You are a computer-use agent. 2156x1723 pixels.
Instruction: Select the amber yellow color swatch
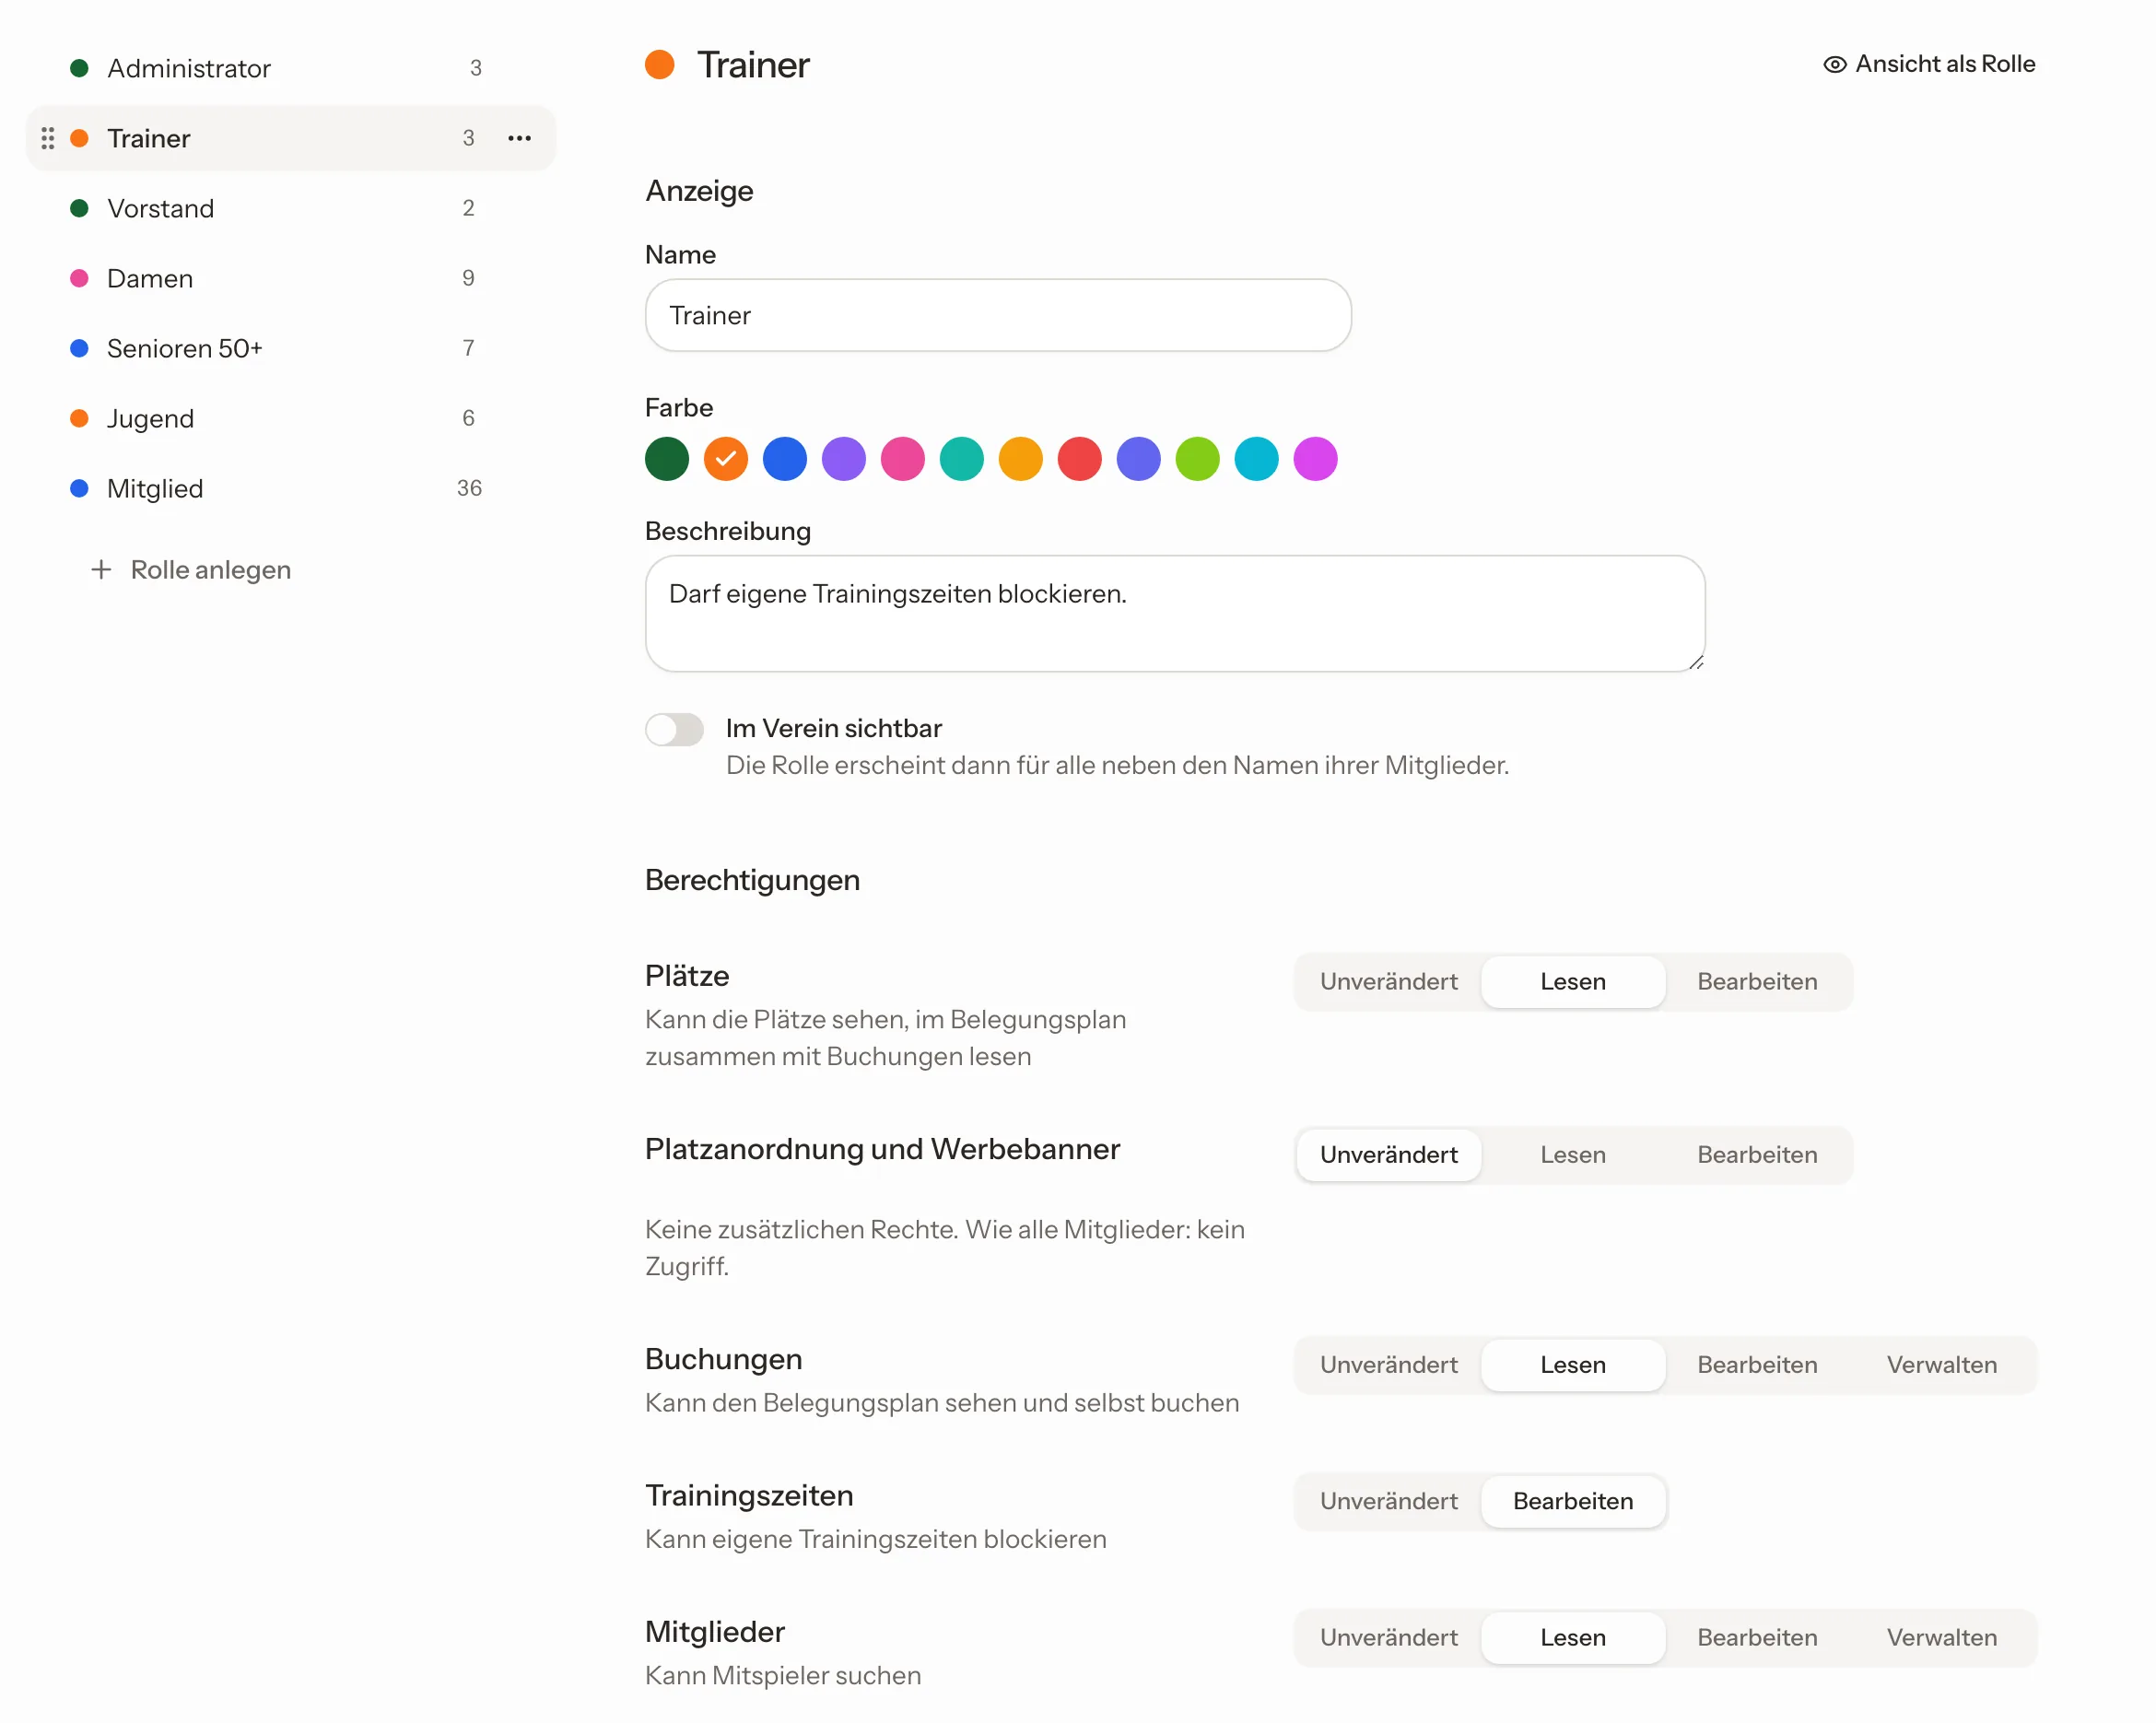[1020, 459]
